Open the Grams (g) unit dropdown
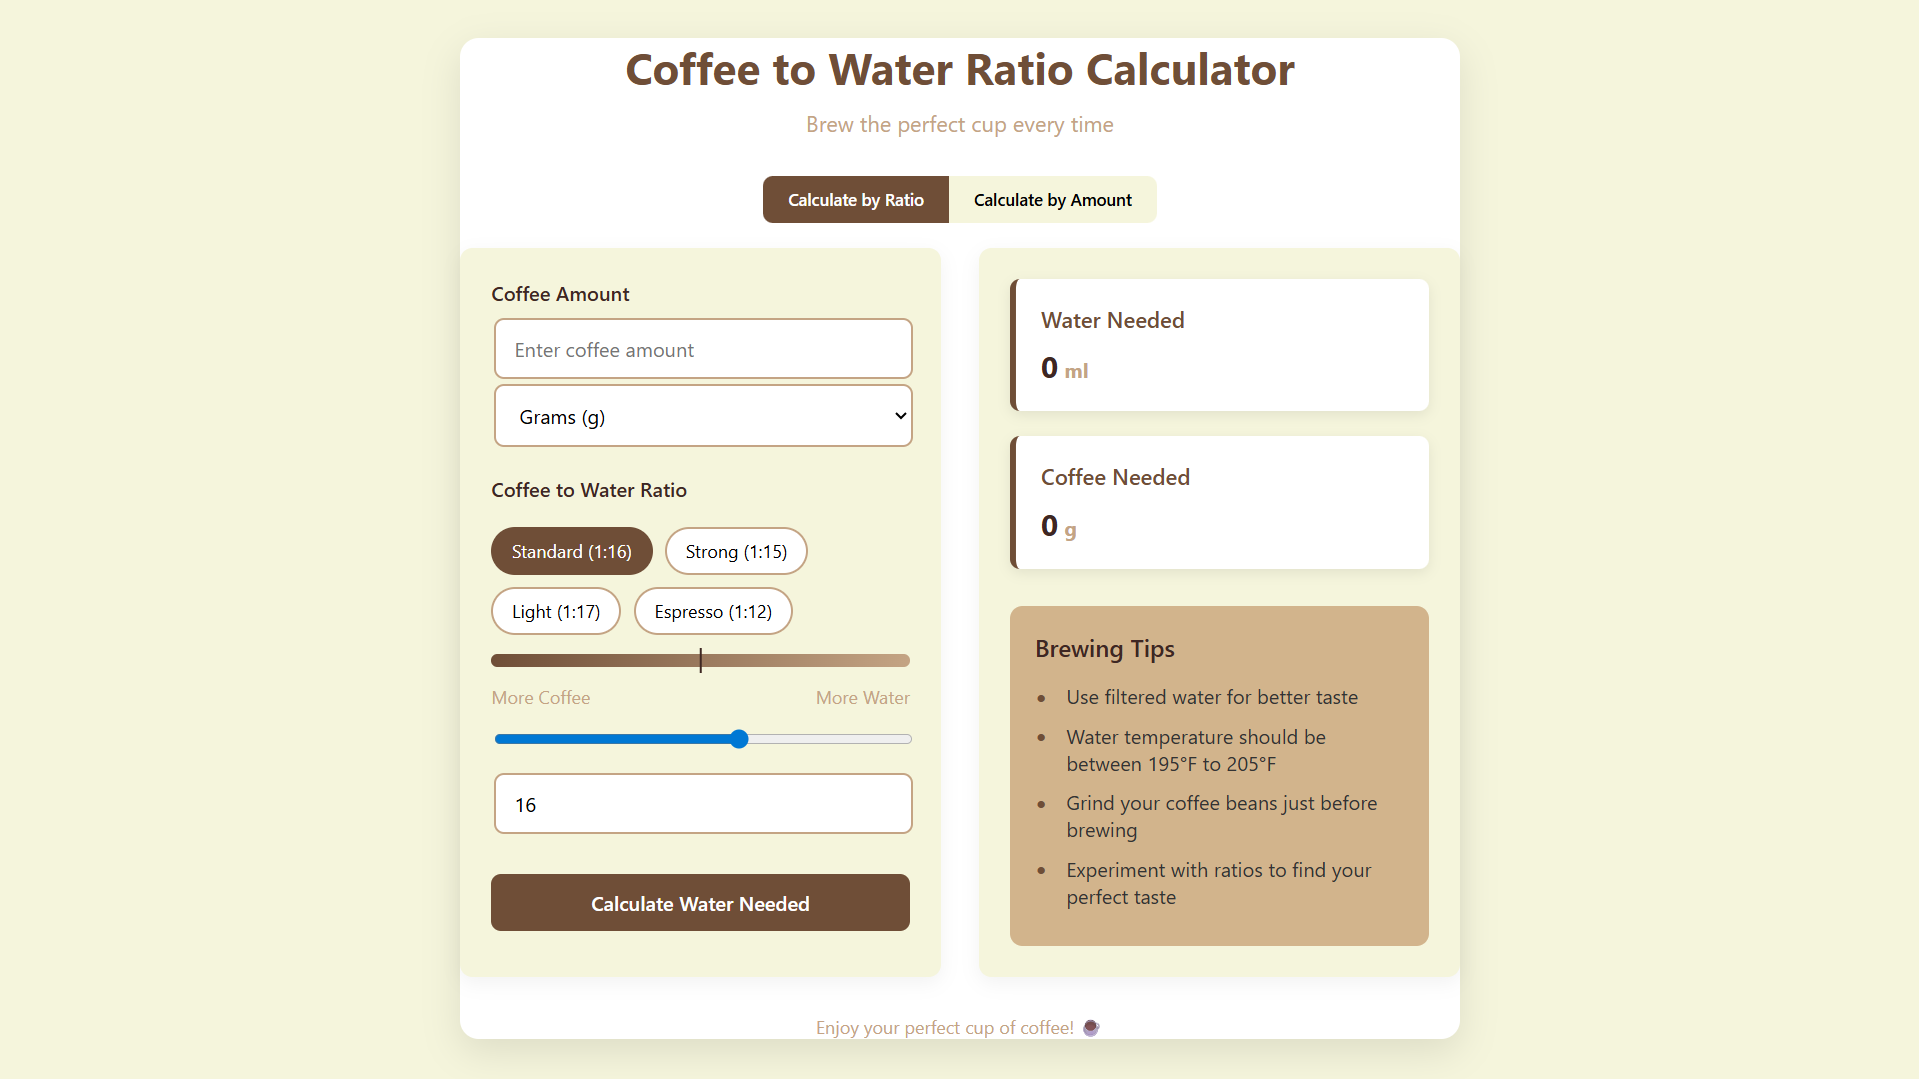 (x=703, y=416)
